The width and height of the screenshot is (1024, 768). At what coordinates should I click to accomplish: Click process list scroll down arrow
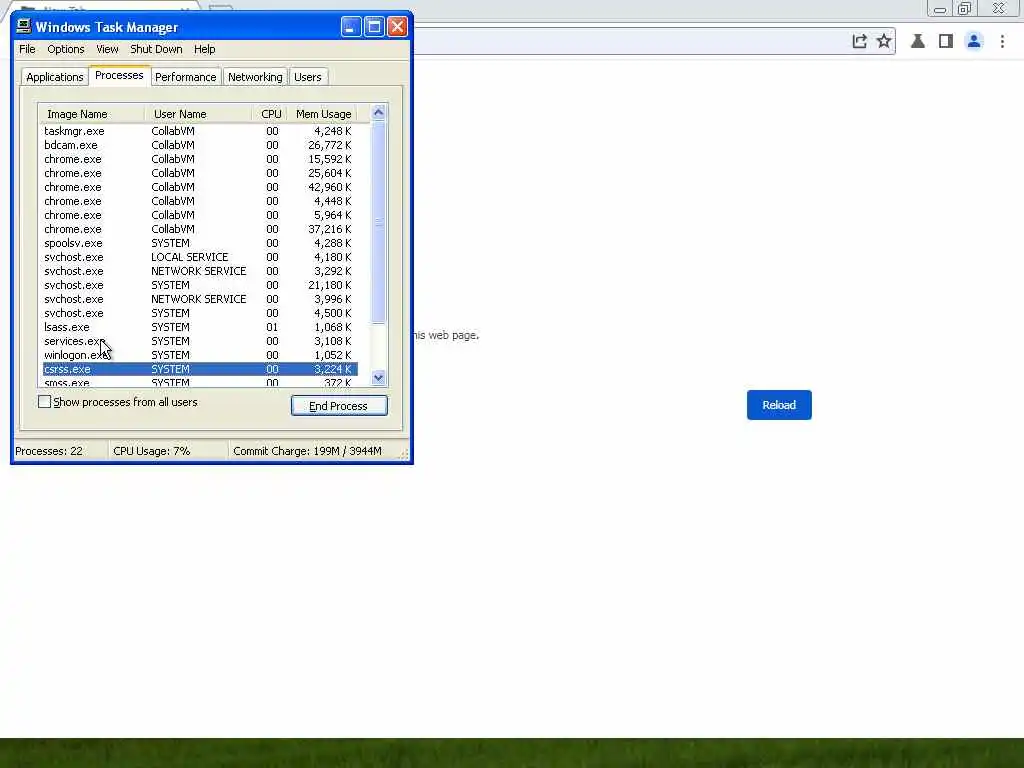(x=378, y=377)
